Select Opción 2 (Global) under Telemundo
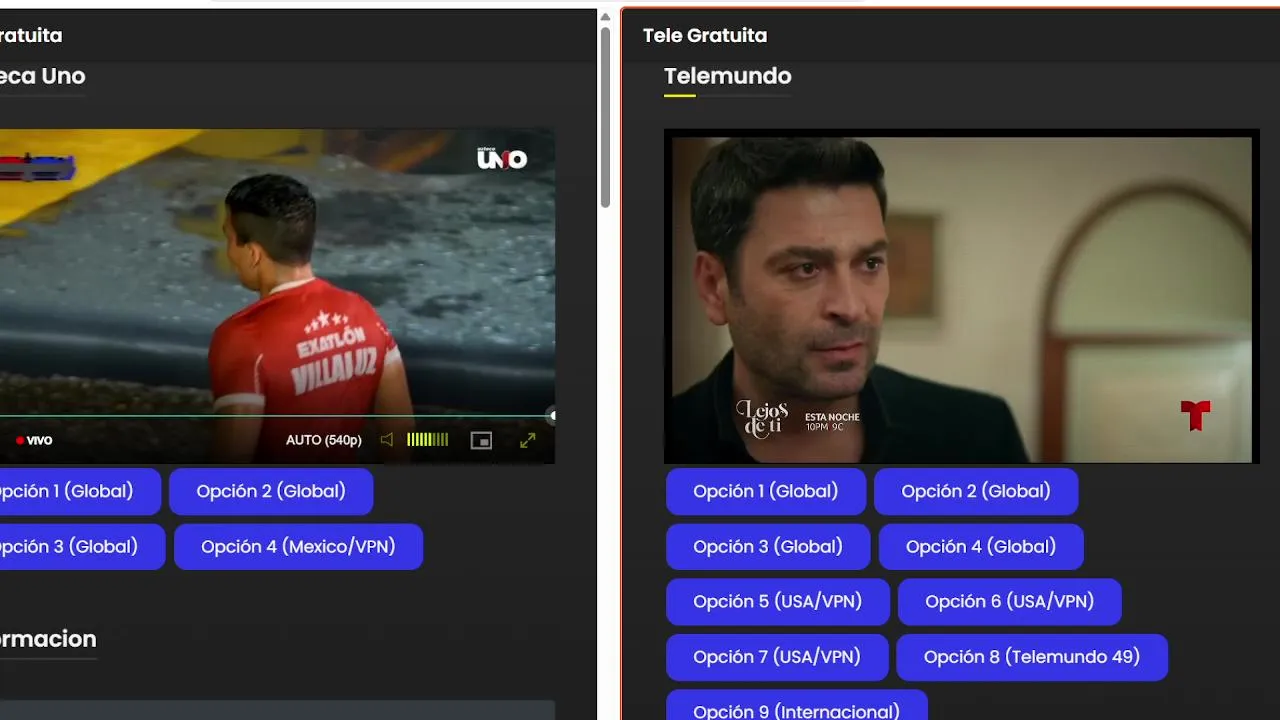The image size is (1280, 720). point(976,491)
